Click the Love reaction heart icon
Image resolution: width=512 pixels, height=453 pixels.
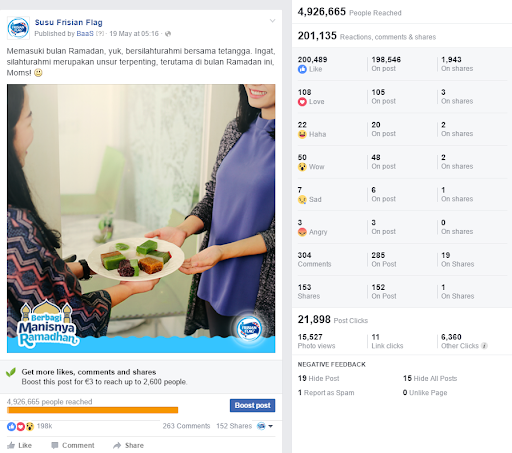tap(302, 102)
